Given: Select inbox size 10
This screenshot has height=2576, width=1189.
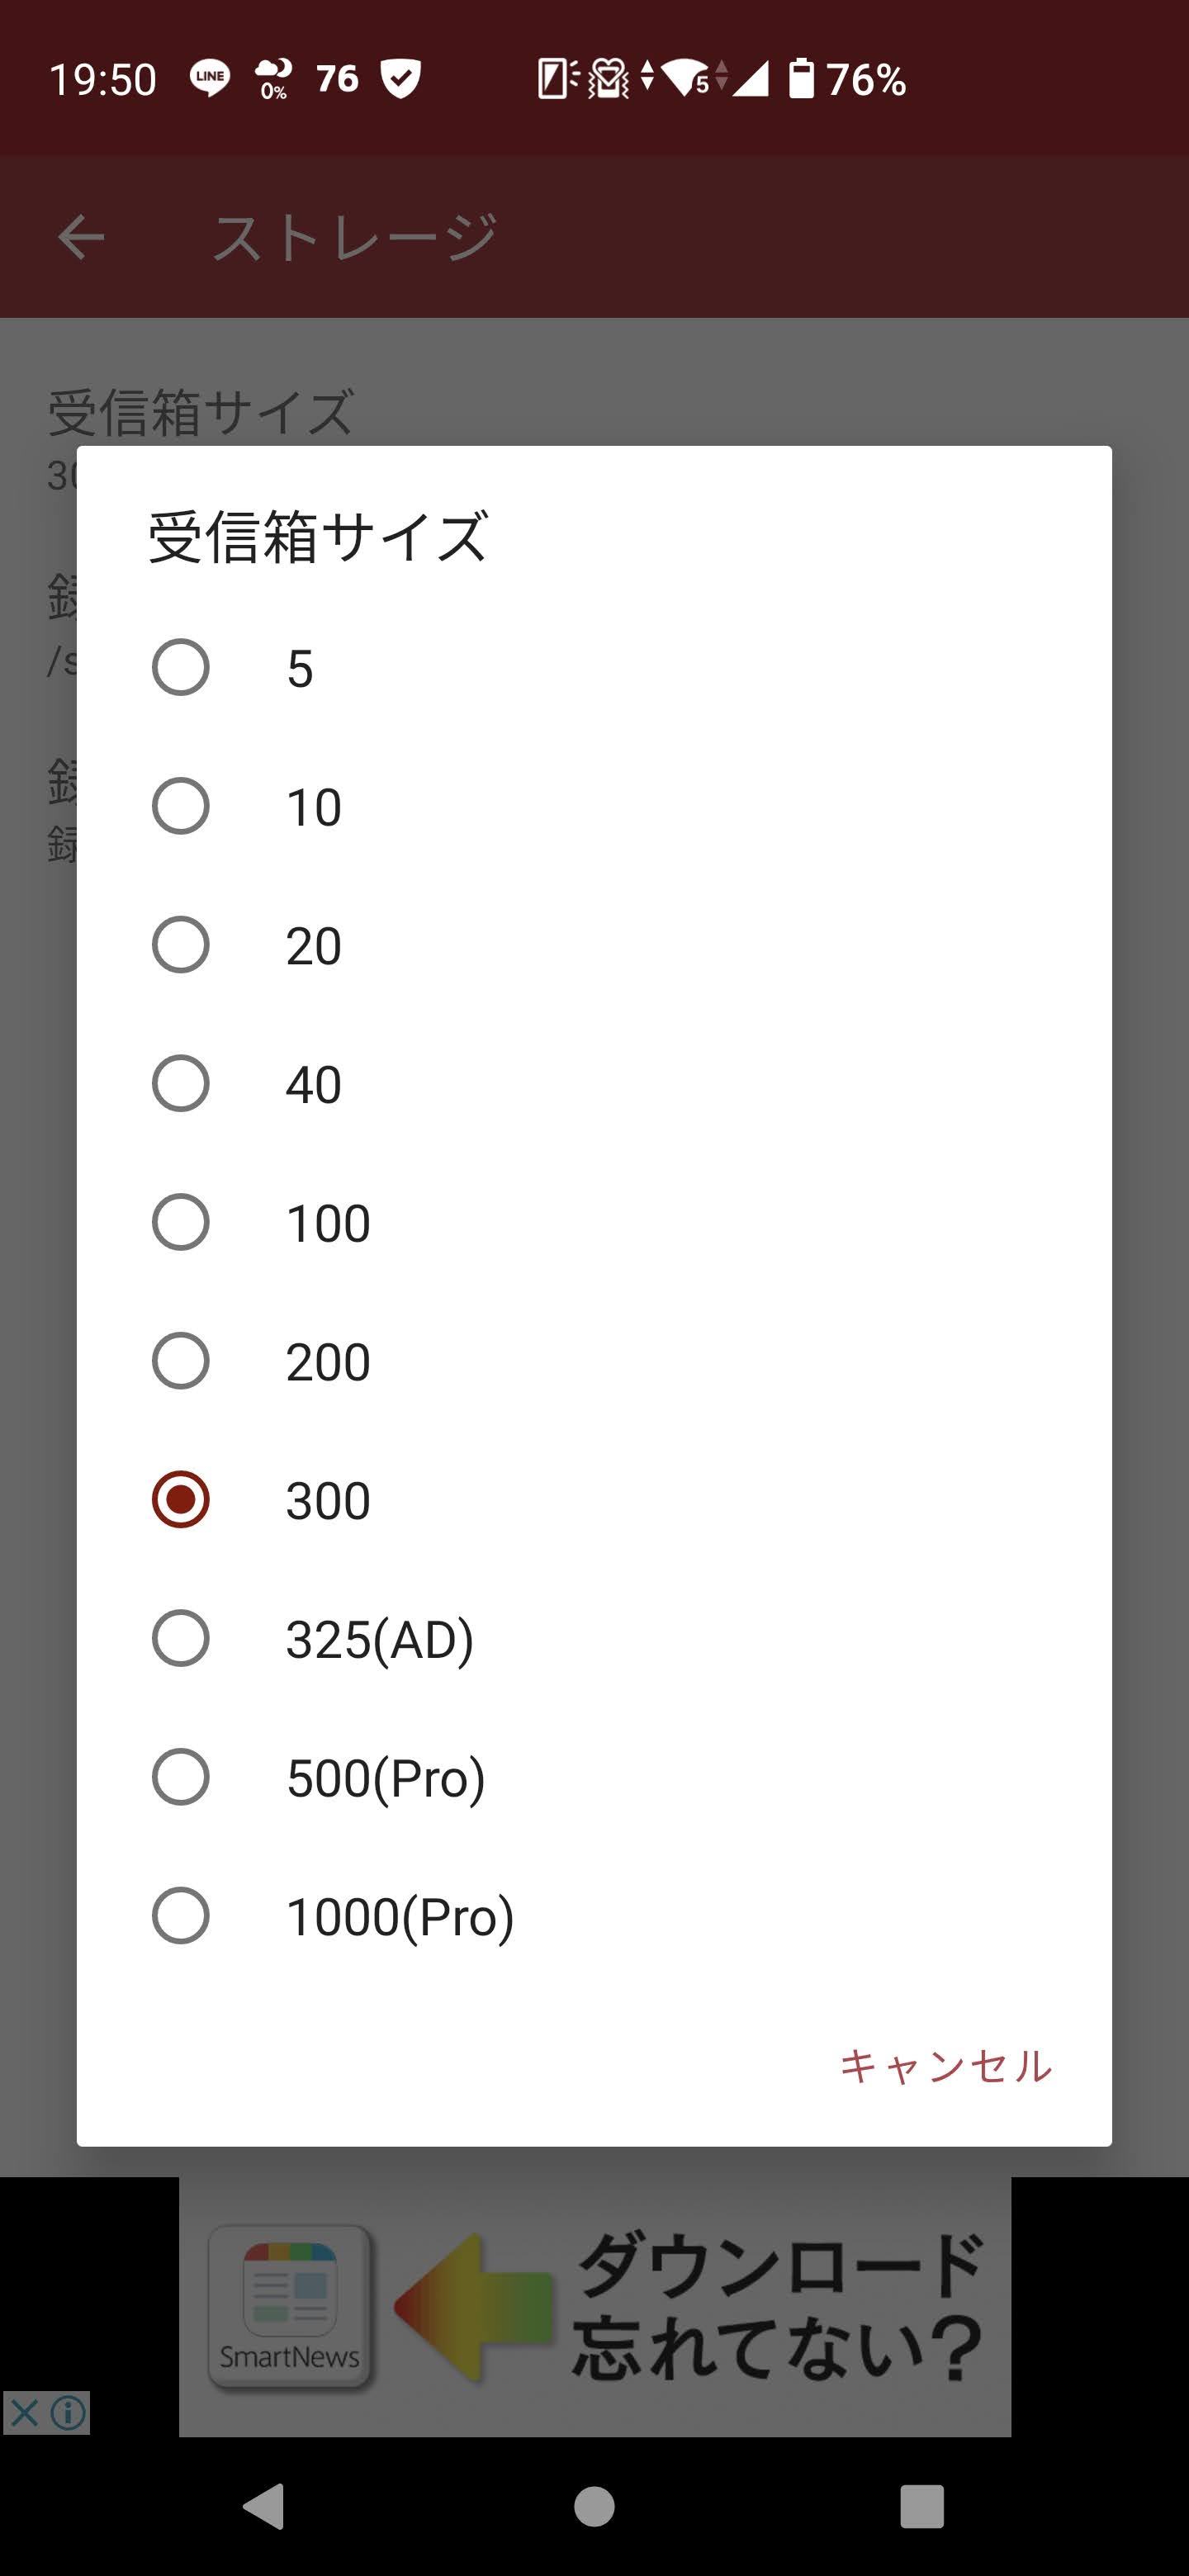Looking at the screenshot, I should pyautogui.click(x=594, y=806).
